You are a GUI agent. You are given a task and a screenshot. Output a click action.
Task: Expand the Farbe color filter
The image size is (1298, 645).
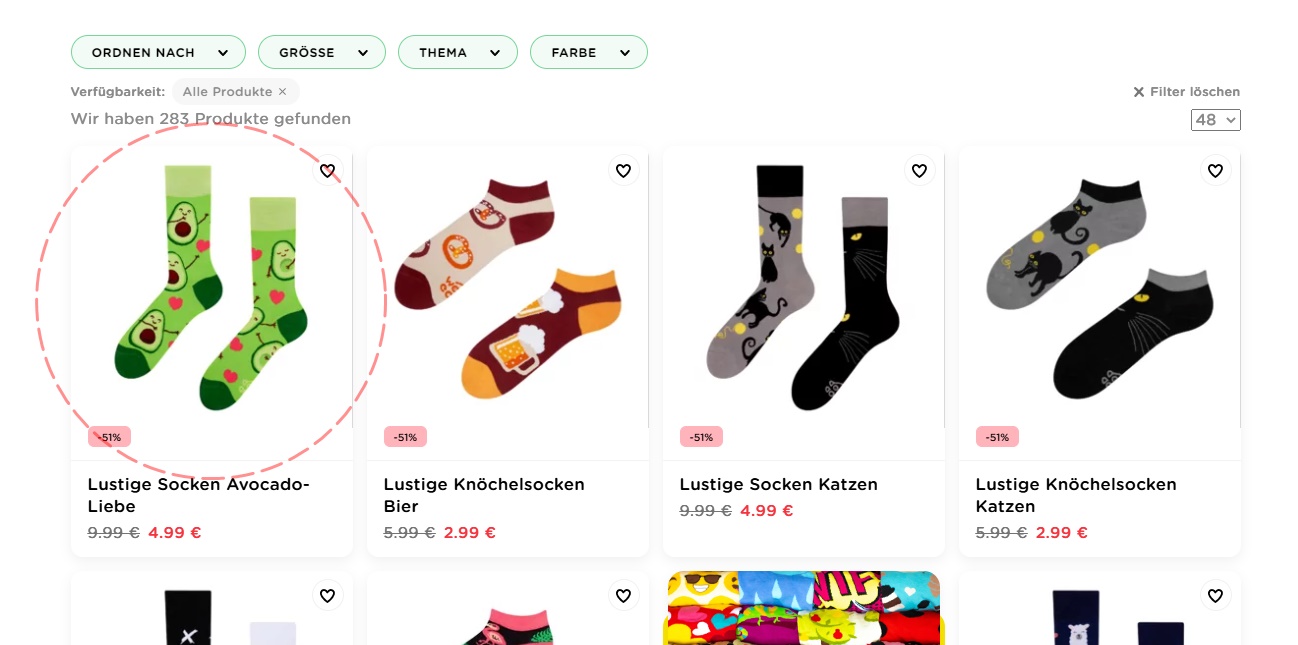(588, 53)
